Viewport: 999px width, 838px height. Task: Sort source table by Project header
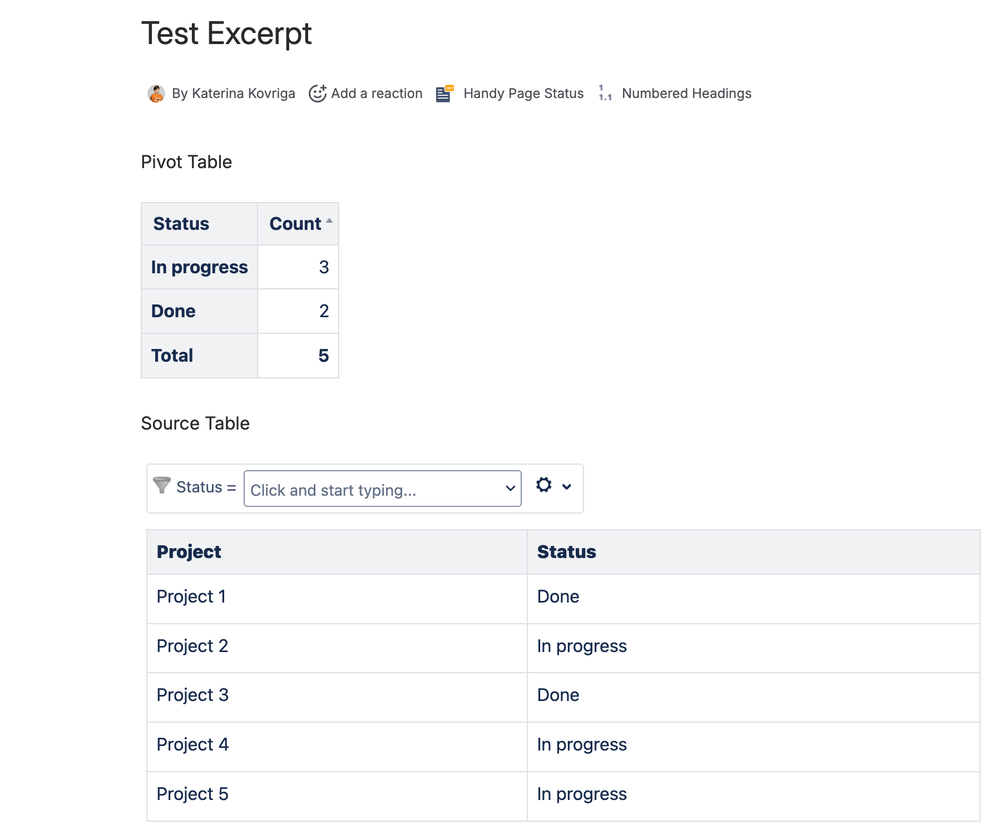[189, 552]
